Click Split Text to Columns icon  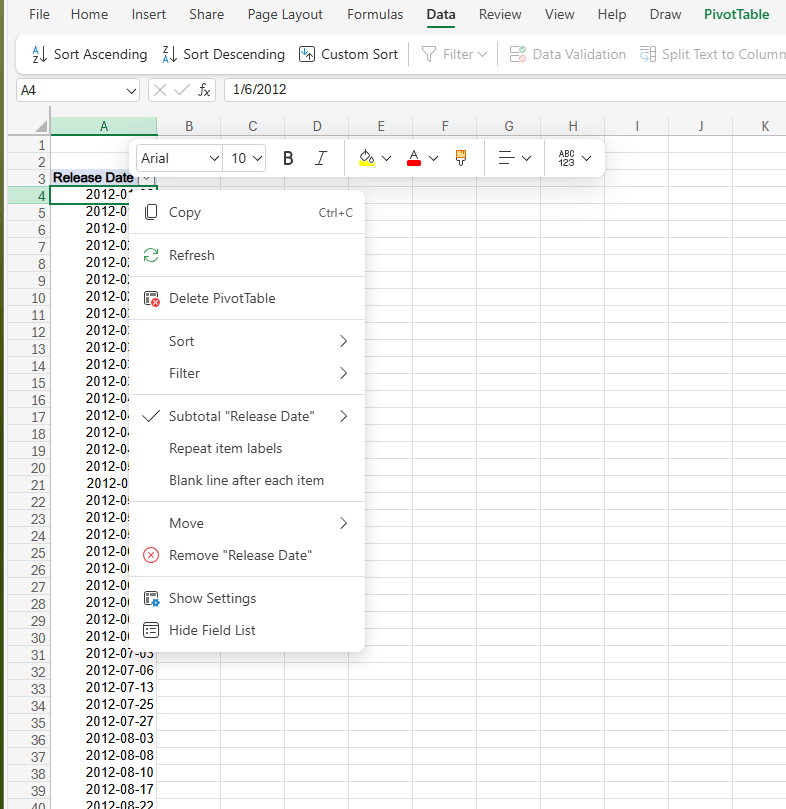click(648, 54)
